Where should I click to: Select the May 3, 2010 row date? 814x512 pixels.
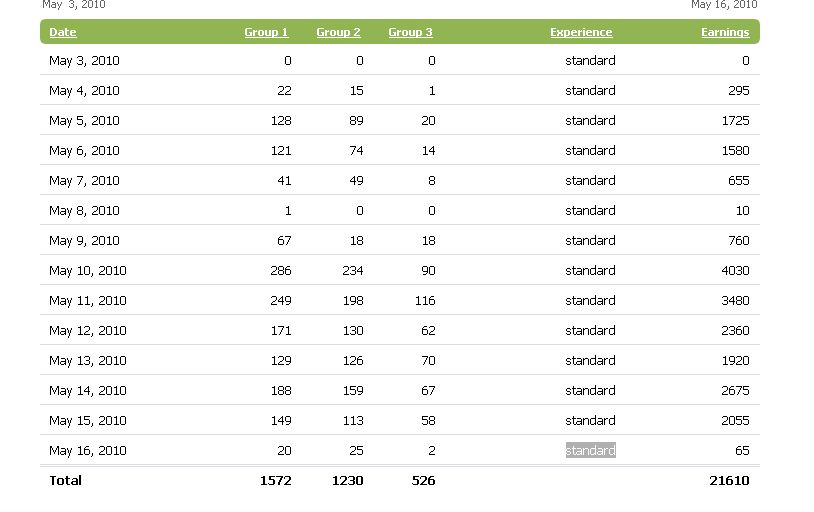click(84, 61)
